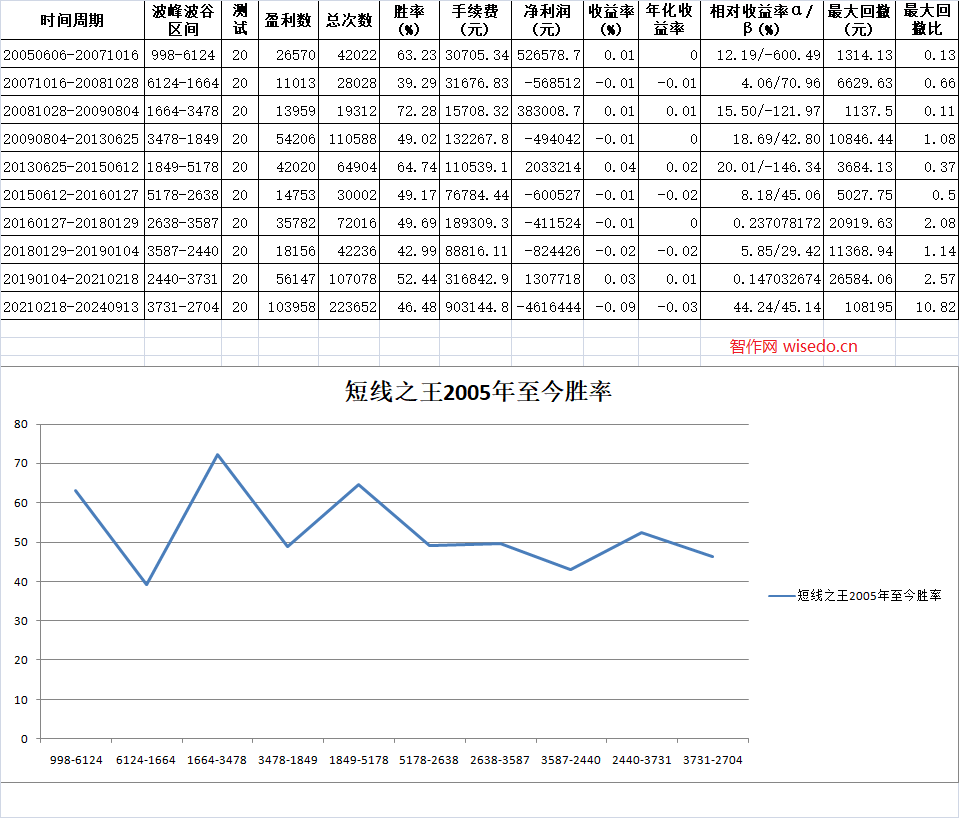The width and height of the screenshot is (959, 818).
Task: Select the 最大回撤(元) header cell
Action: click(859, 20)
